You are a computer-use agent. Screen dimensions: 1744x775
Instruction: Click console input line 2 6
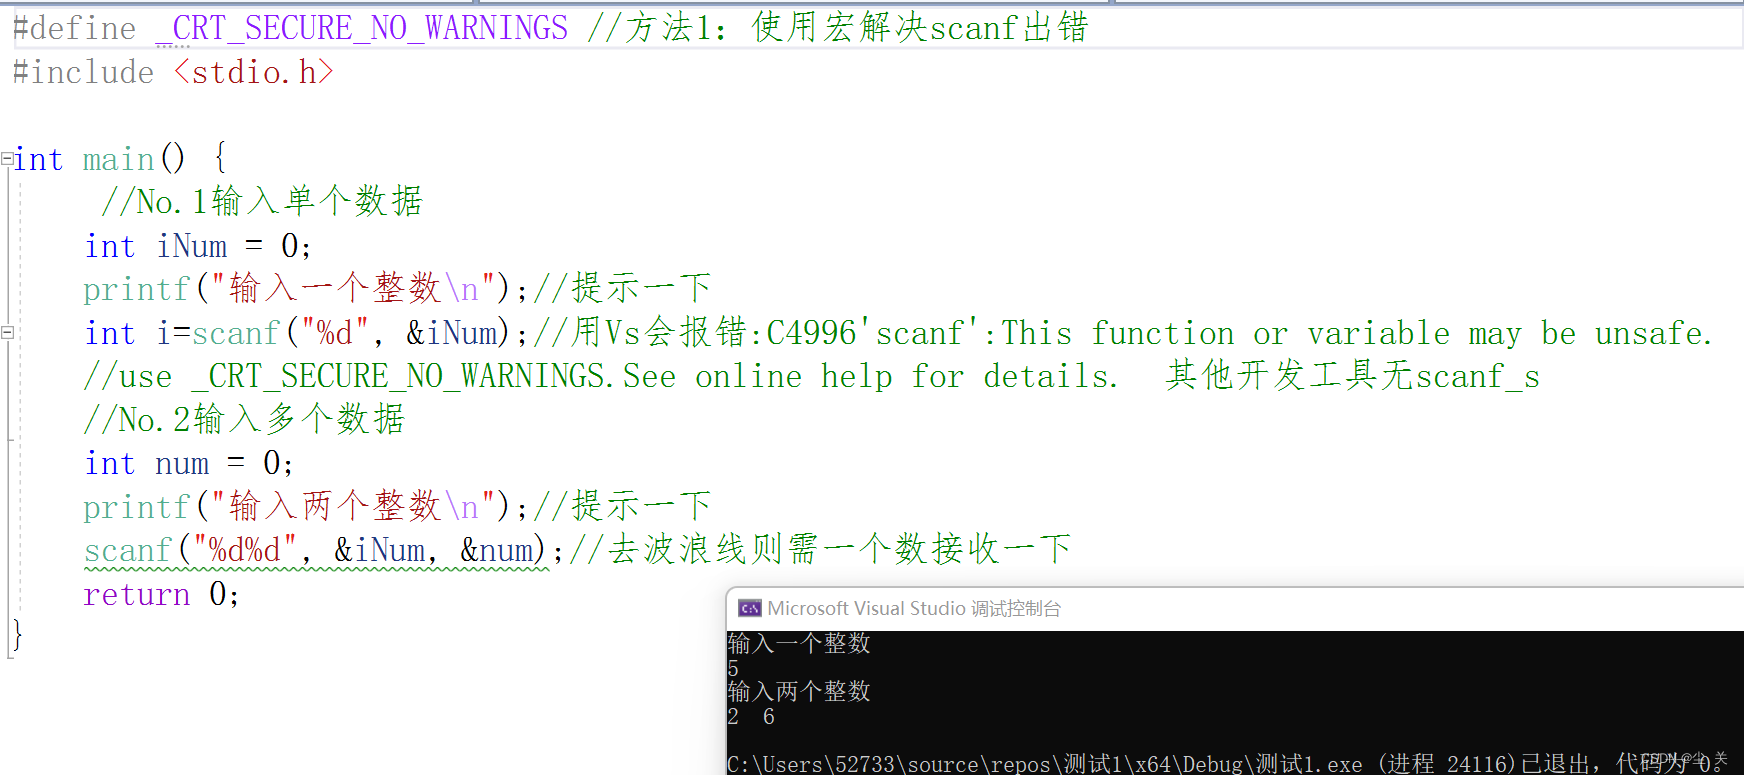751,716
